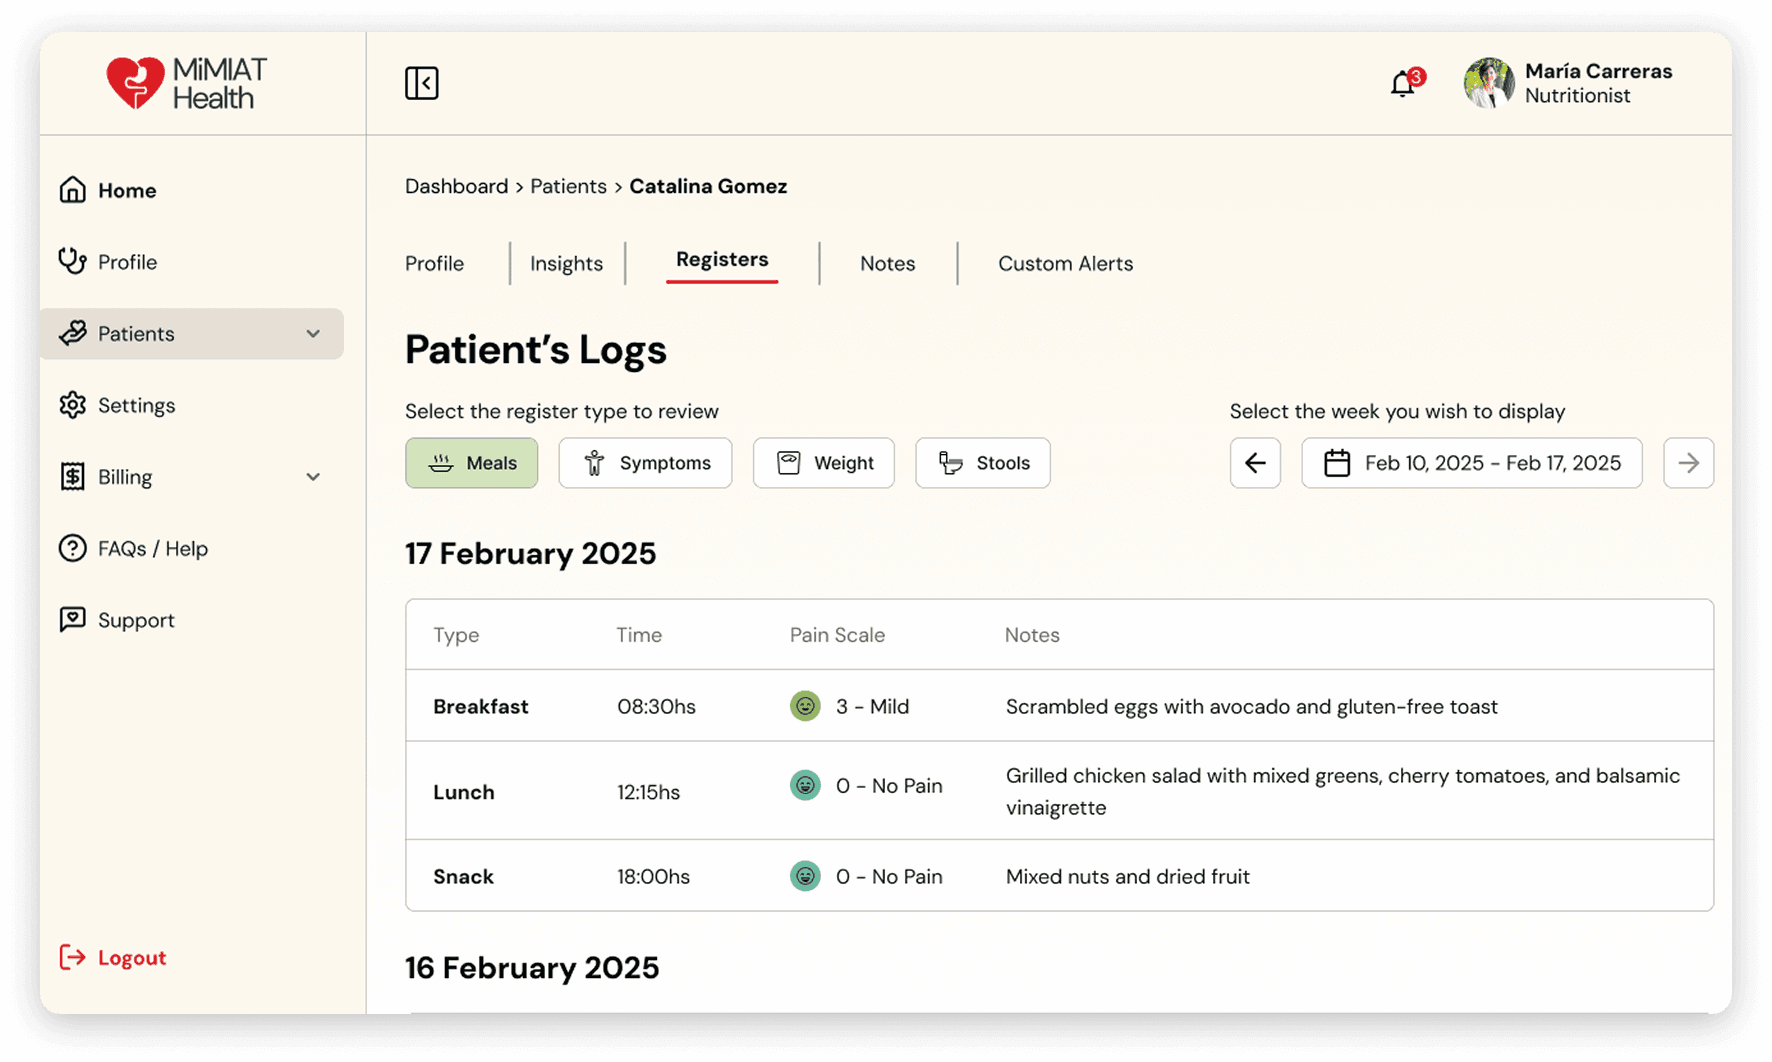Switch to the Insights tab

point(566,264)
